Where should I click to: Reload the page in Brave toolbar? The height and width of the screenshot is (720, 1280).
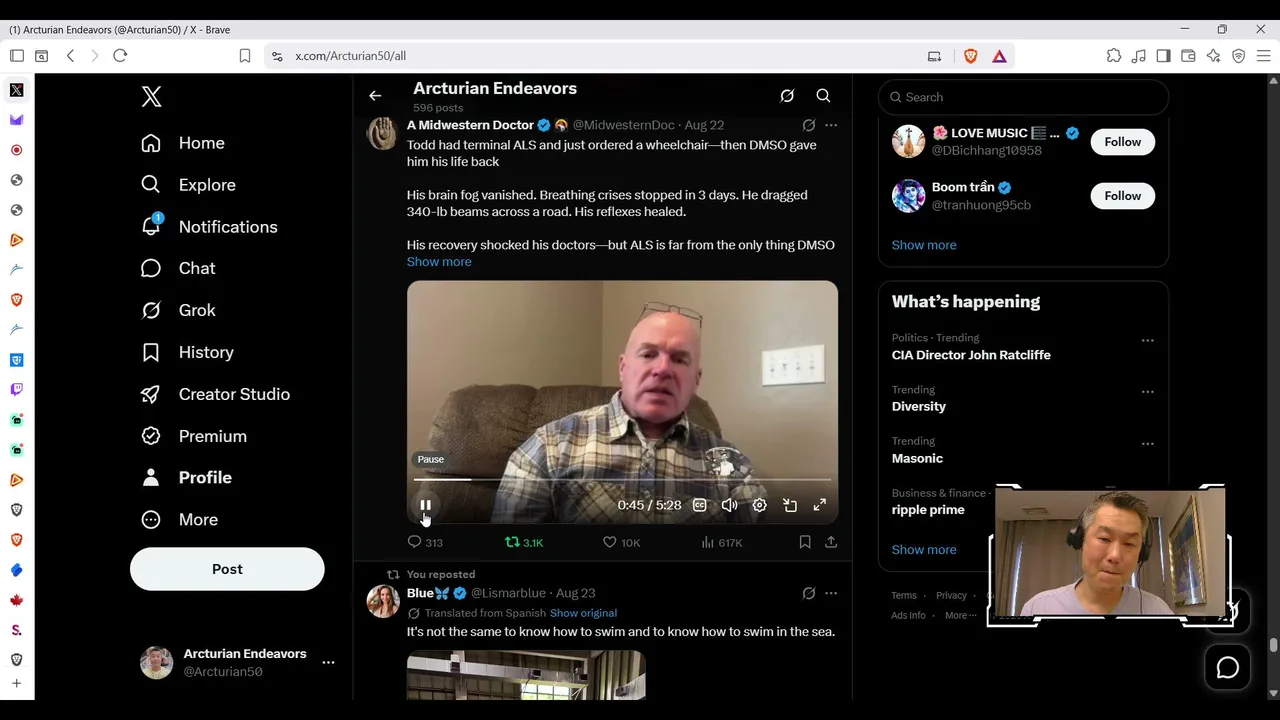coord(120,56)
